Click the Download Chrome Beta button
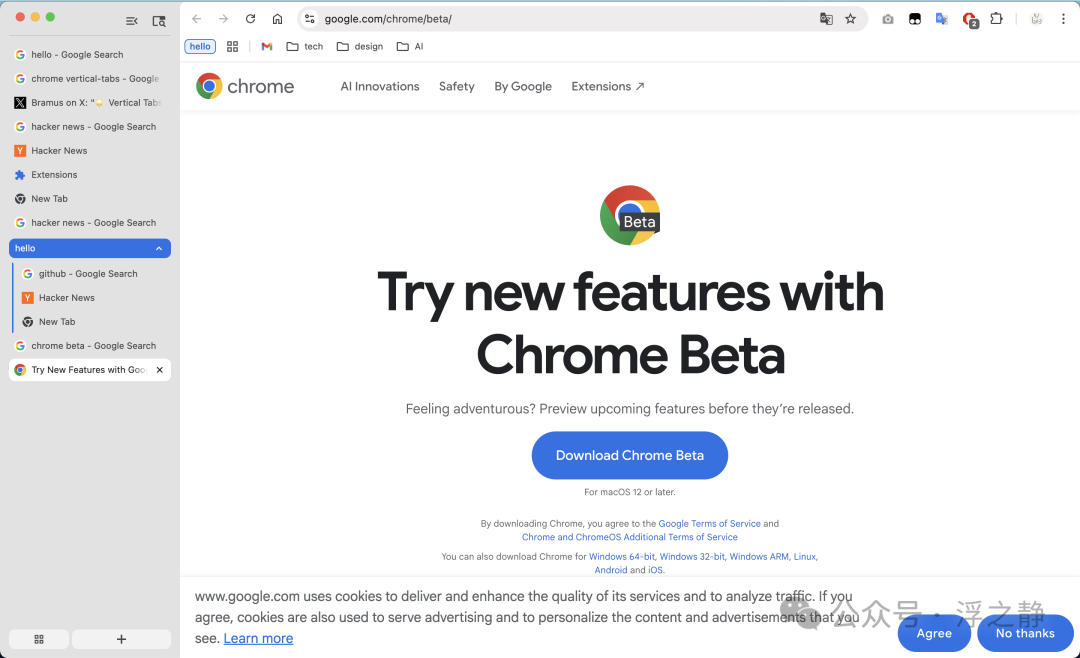 [630, 455]
